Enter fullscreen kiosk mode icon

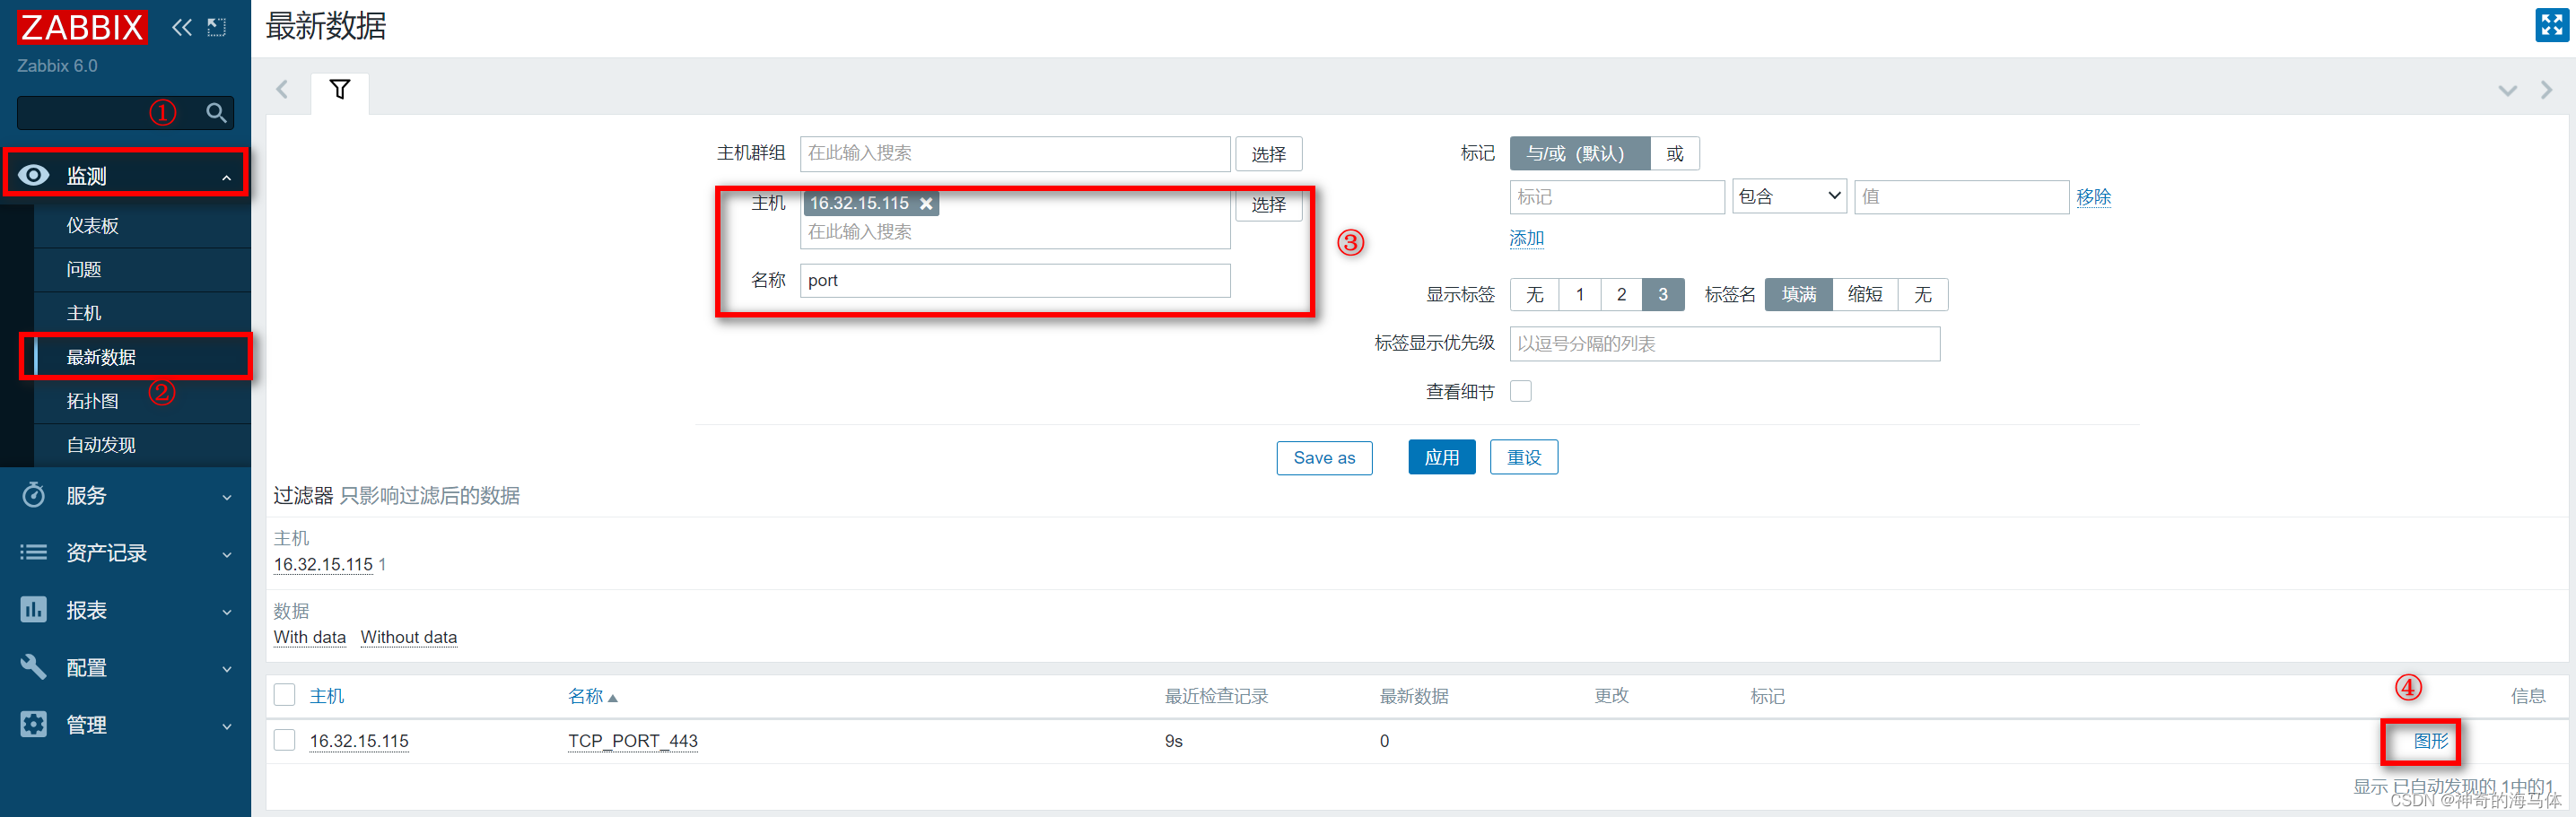2552,25
